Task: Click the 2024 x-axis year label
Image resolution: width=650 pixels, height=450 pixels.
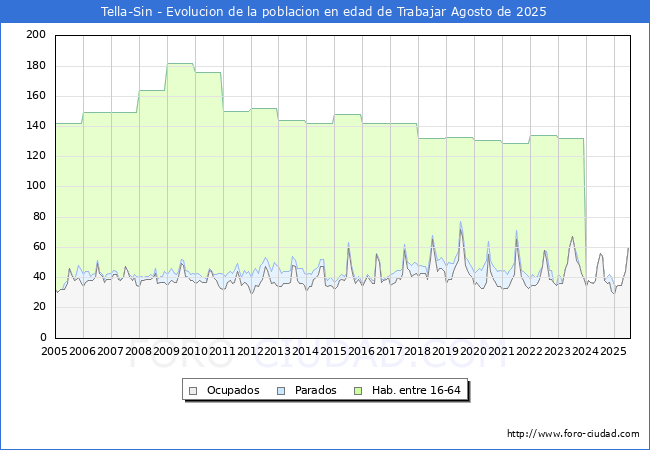Action: 585,351
